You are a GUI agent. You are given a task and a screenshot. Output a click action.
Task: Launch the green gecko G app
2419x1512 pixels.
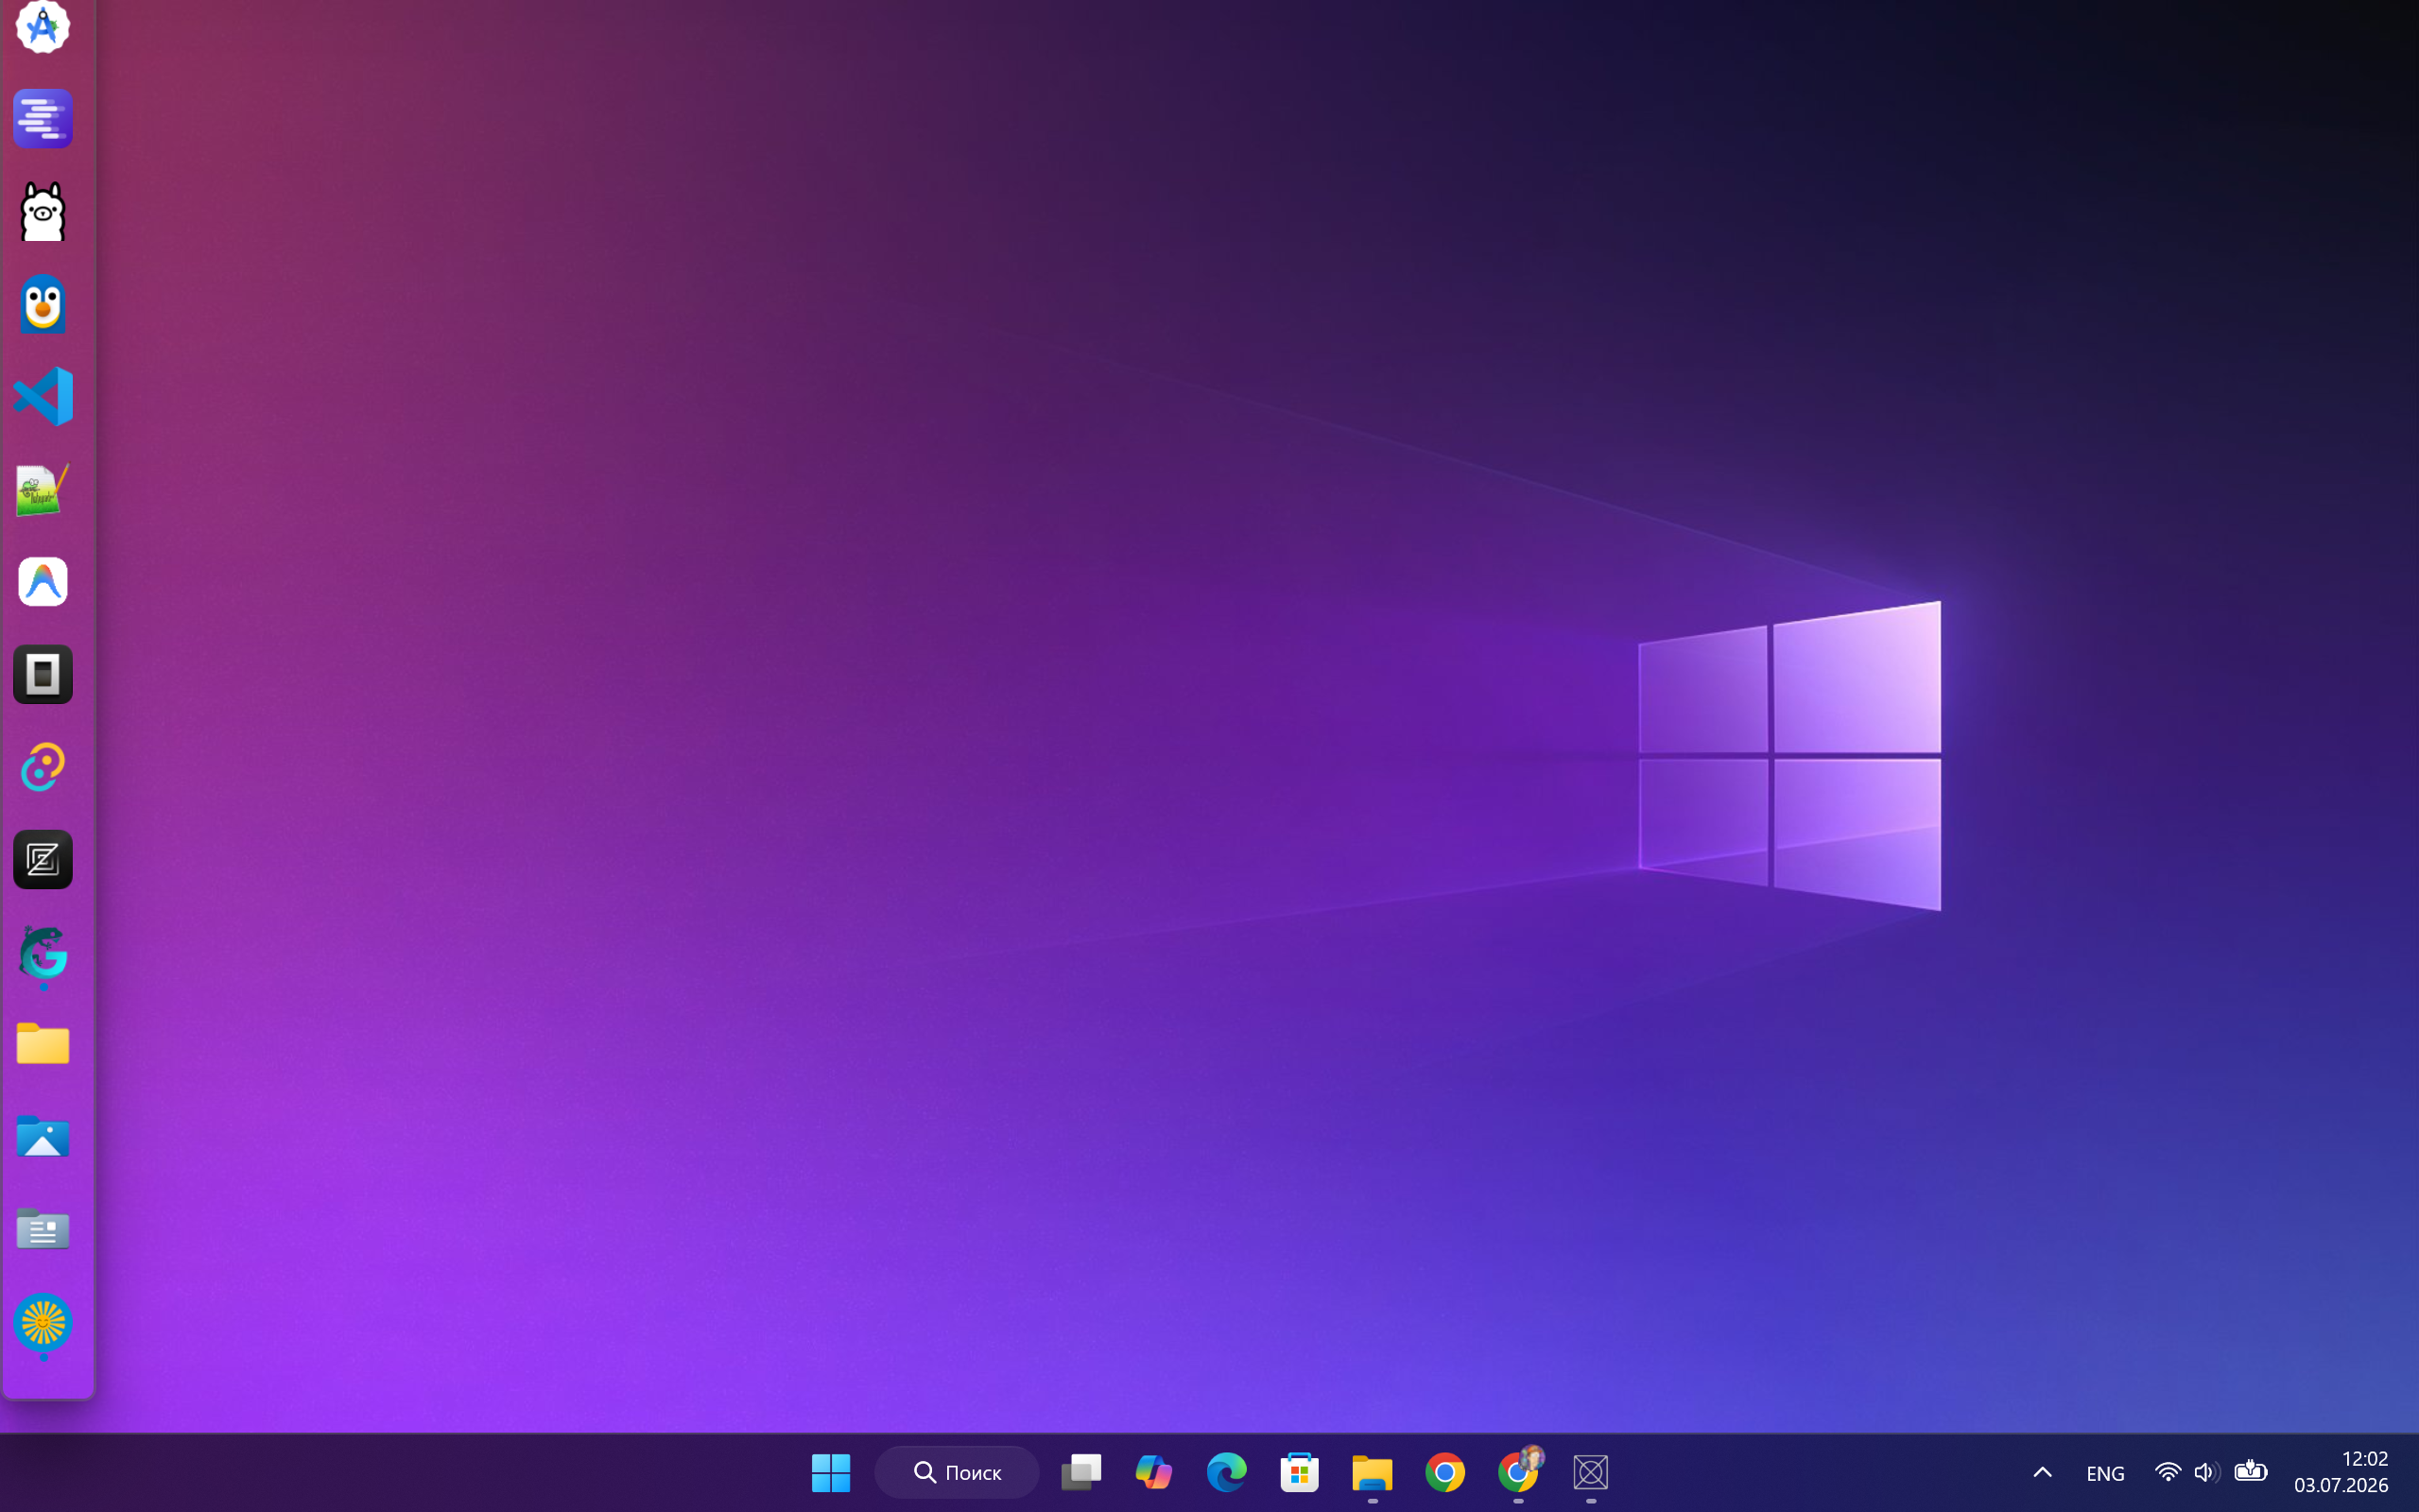43,952
